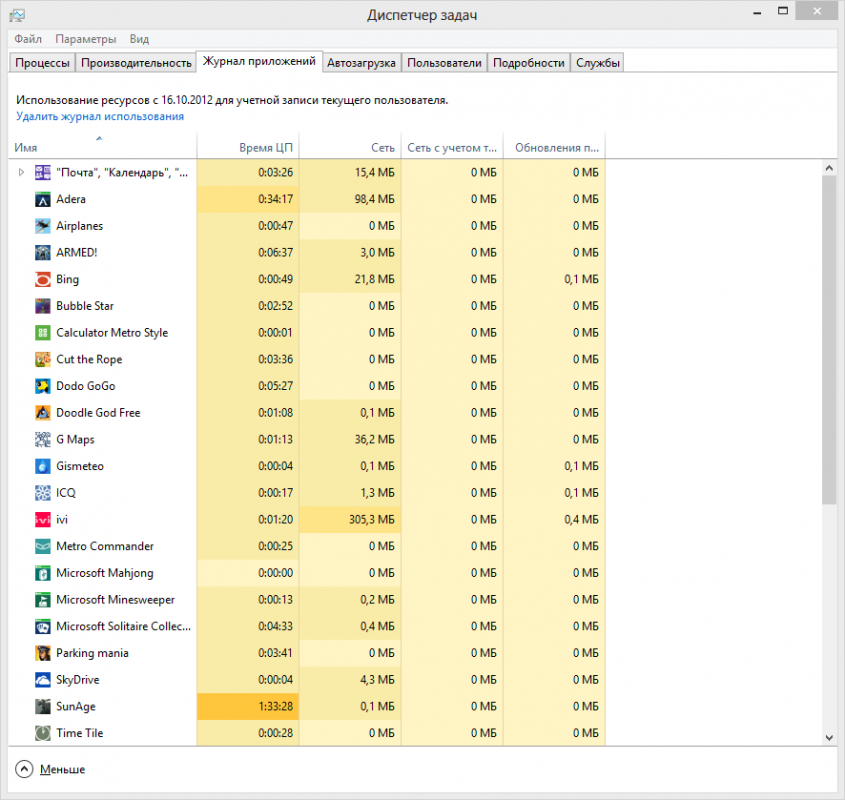Image resolution: width=845 pixels, height=800 pixels.
Task: Maximize the Task Manager window
Action: (783, 11)
